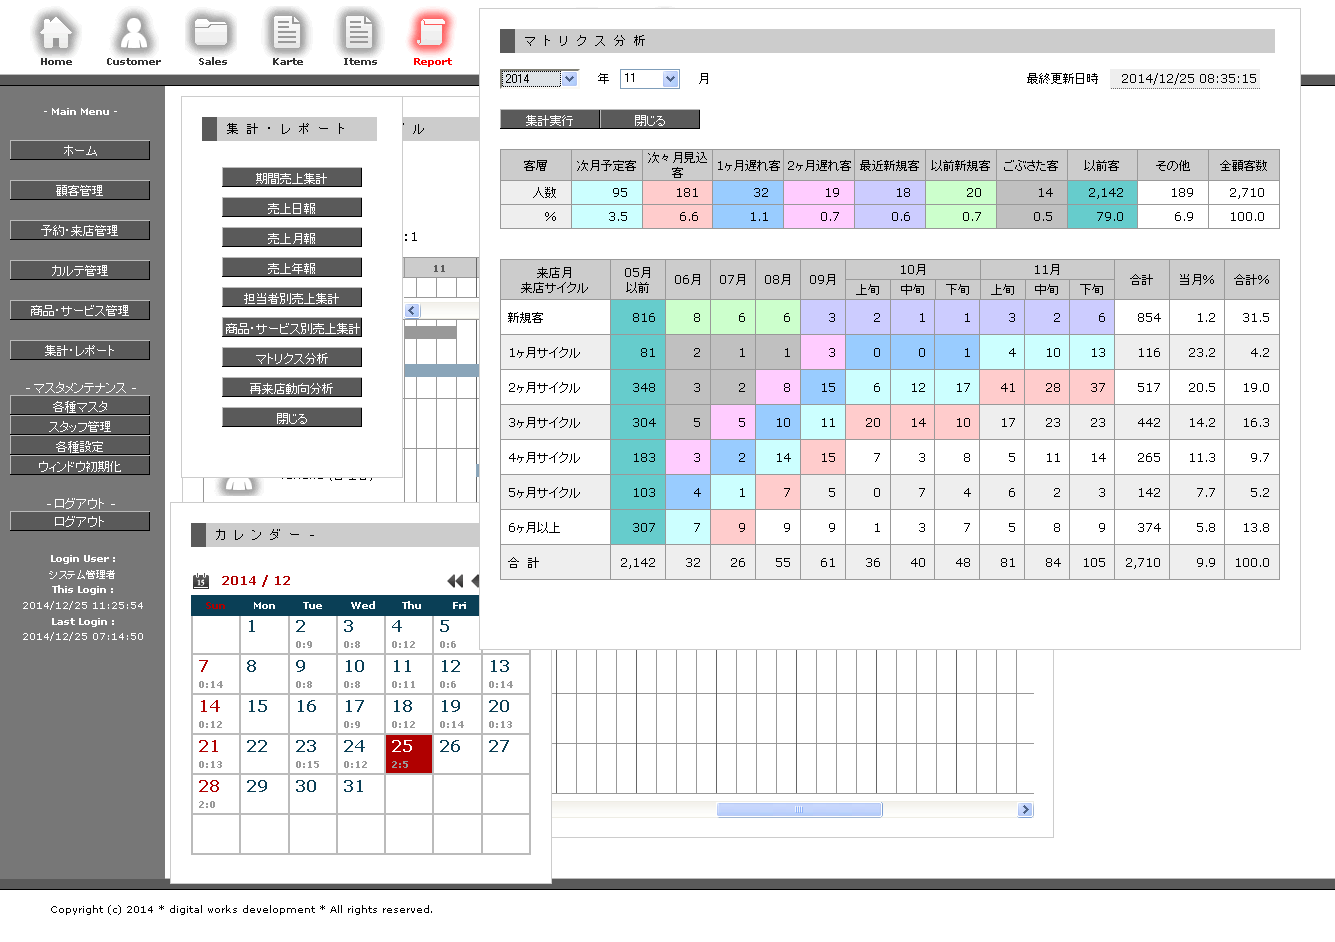
Task: Open the month 11 dropdown
Action: 649,79
